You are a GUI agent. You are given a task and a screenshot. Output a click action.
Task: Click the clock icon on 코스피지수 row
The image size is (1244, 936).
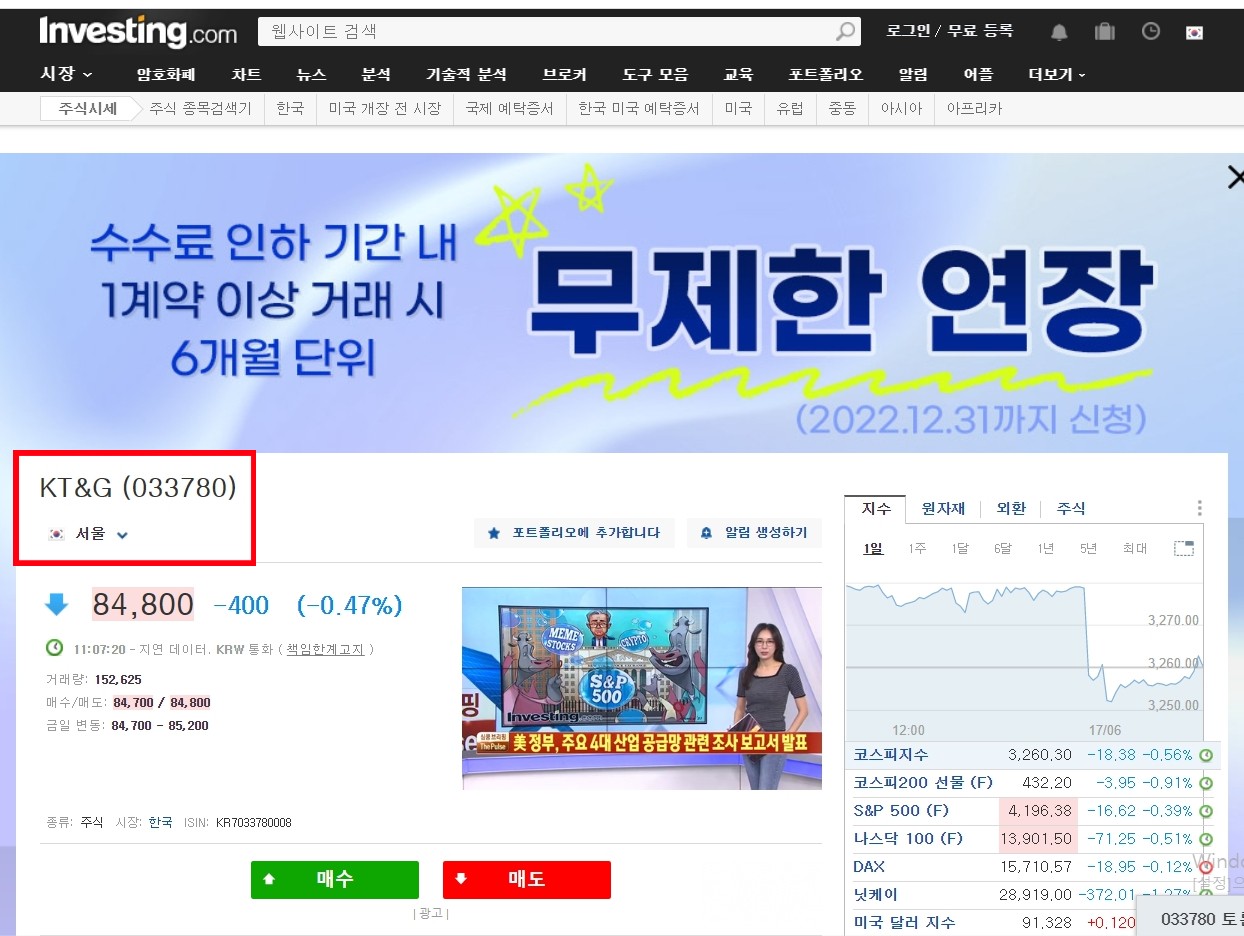(1206, 755)
